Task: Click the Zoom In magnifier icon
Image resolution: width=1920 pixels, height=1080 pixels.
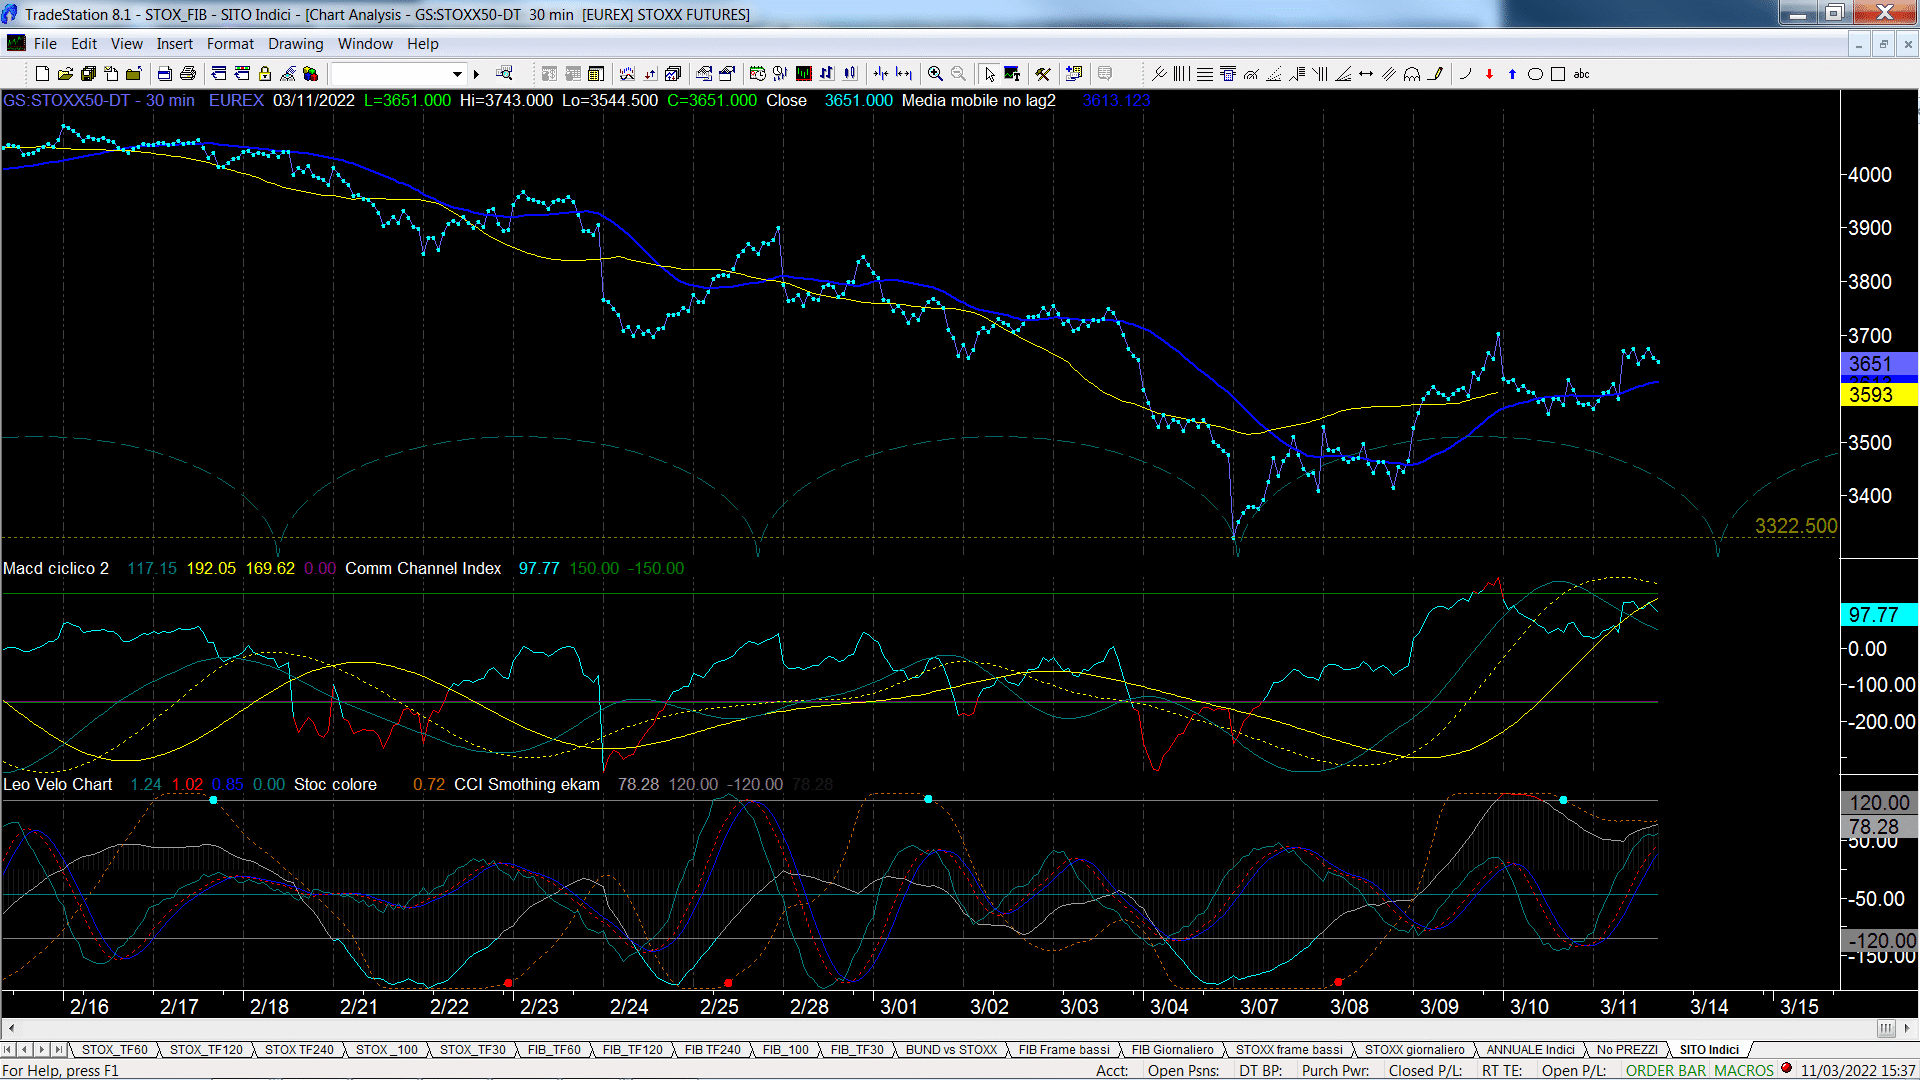Action: pyautogui.click(x=935, y=74)
